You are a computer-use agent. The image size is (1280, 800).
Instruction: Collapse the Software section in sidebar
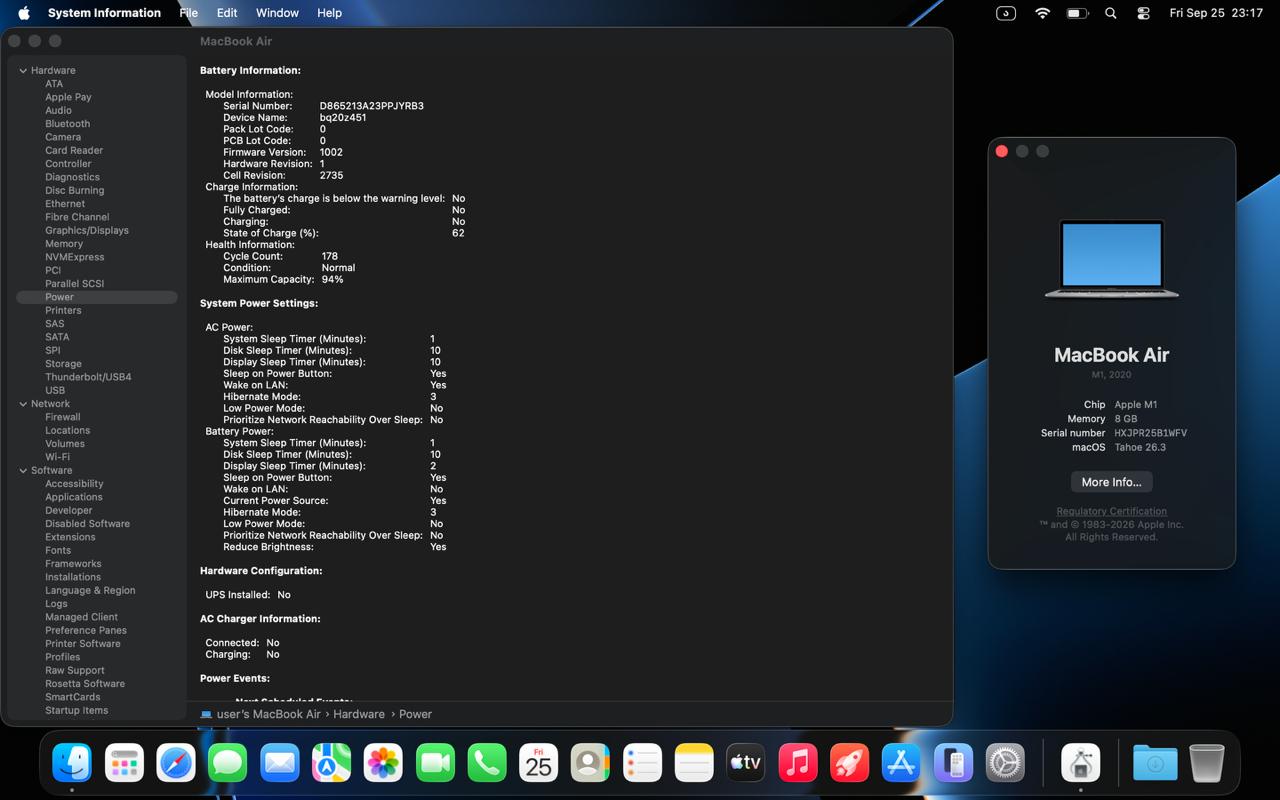click(23, 471)
